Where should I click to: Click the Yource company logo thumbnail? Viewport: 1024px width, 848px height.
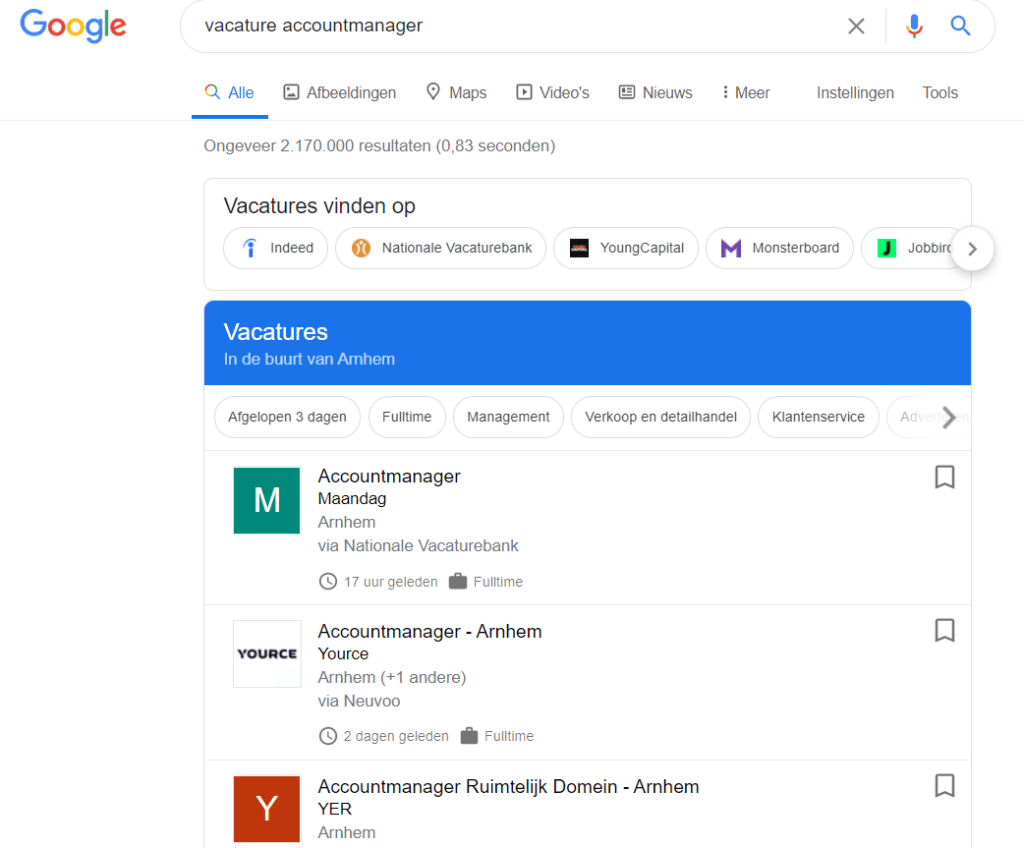coord(267,654)
